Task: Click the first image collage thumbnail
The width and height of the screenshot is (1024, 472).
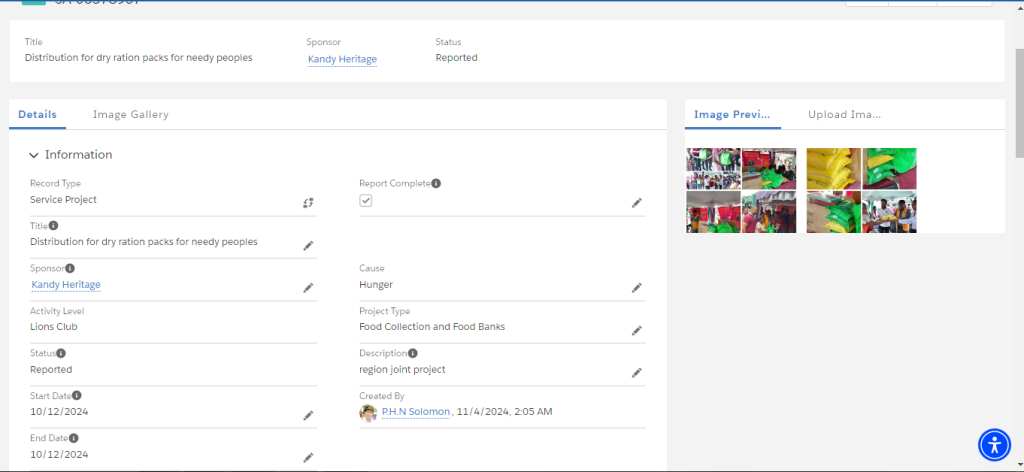Action: pyautogui.click(x=741, y=190)
